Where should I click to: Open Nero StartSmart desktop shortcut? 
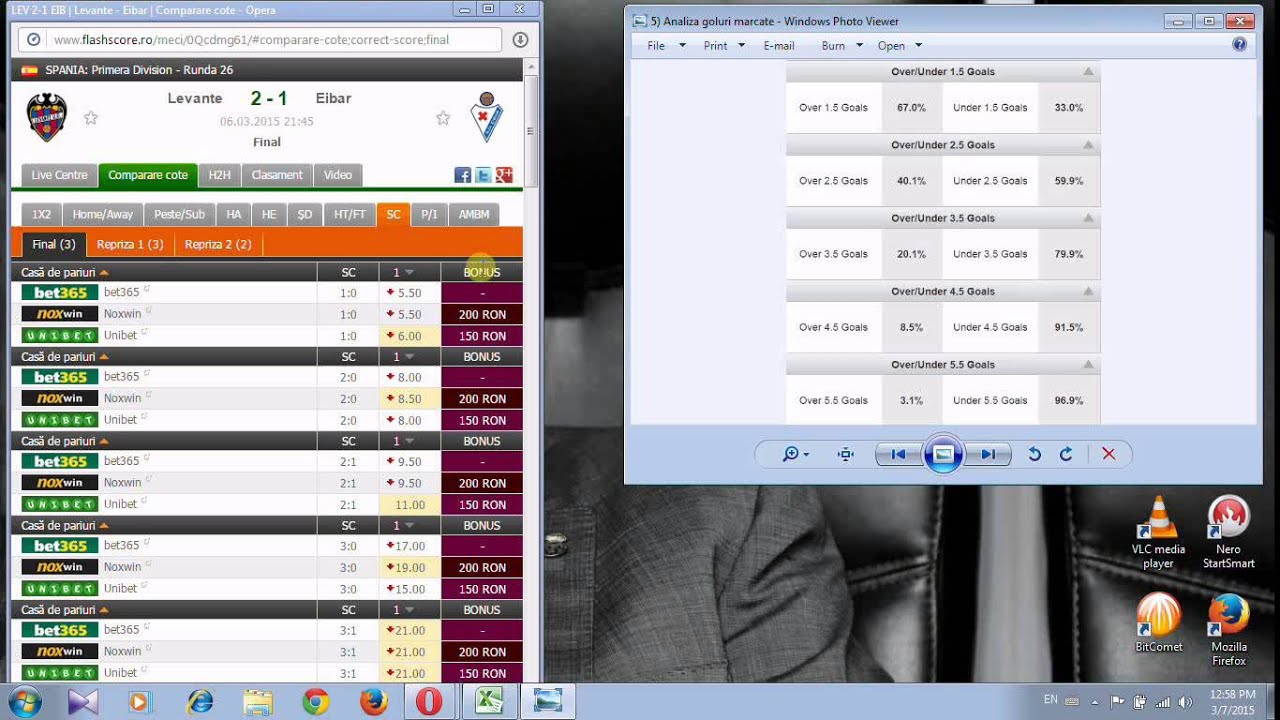point(1228,533)
